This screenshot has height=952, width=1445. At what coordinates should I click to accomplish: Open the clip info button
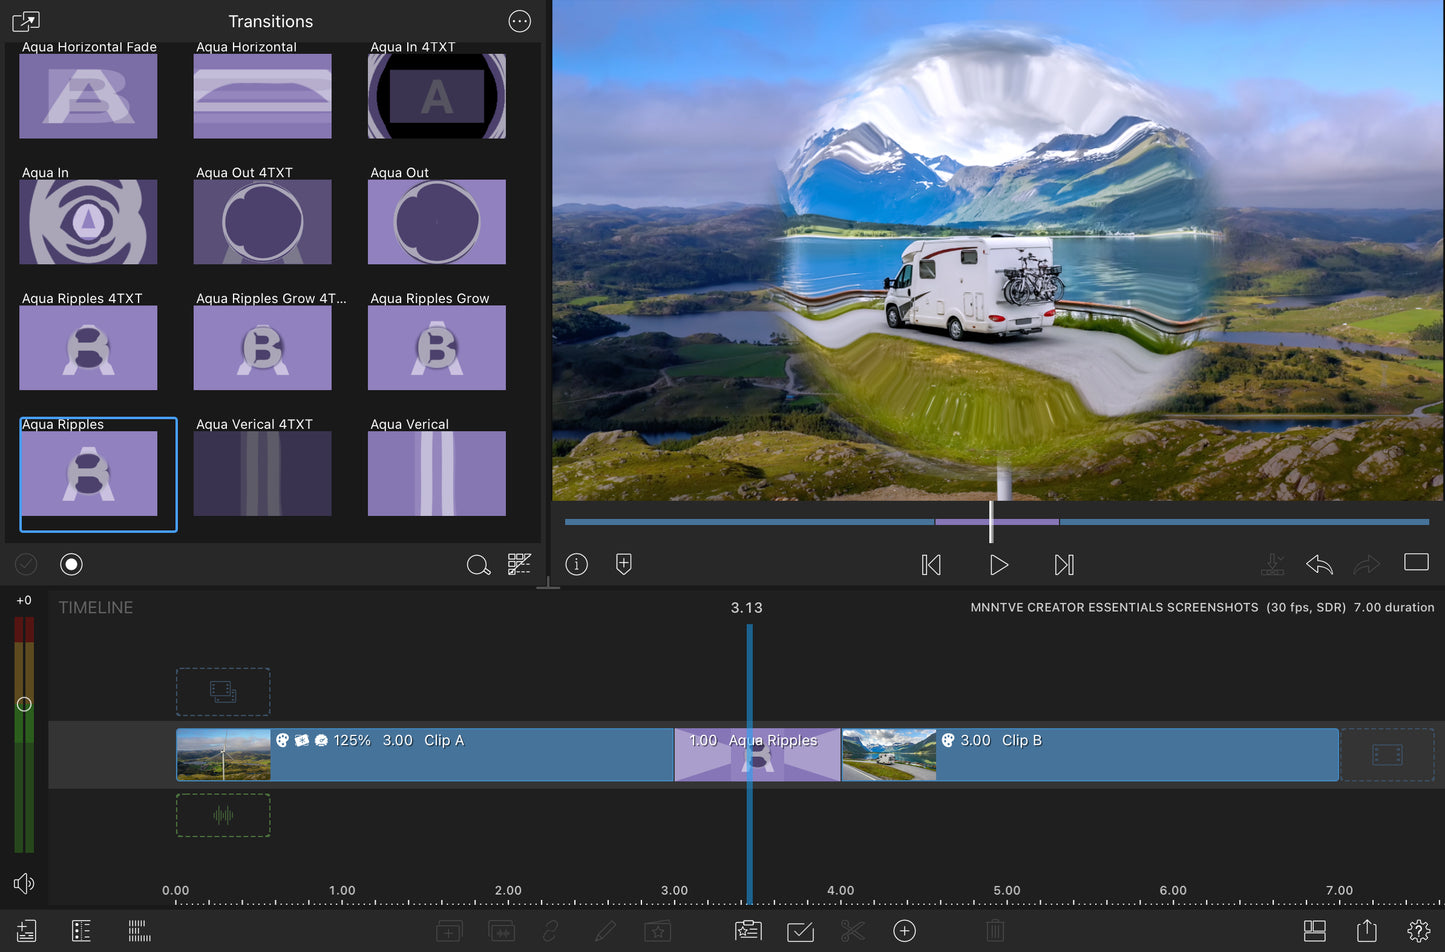click(577, 564)
